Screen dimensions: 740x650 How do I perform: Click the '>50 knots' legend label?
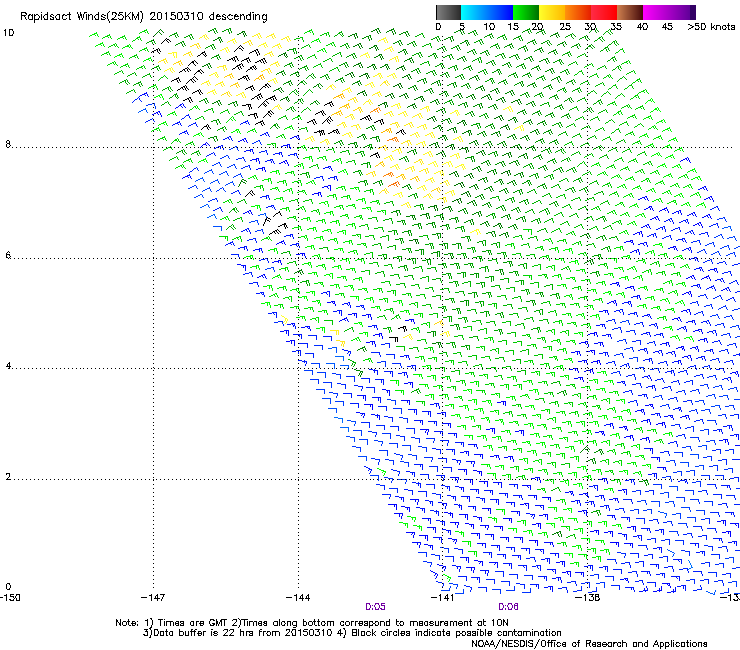[711, 27]
